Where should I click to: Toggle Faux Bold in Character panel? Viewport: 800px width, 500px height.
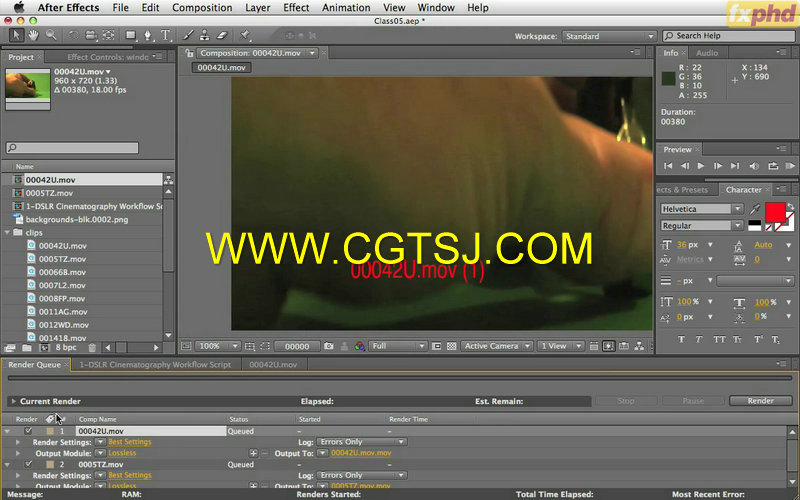click(681, 339)
